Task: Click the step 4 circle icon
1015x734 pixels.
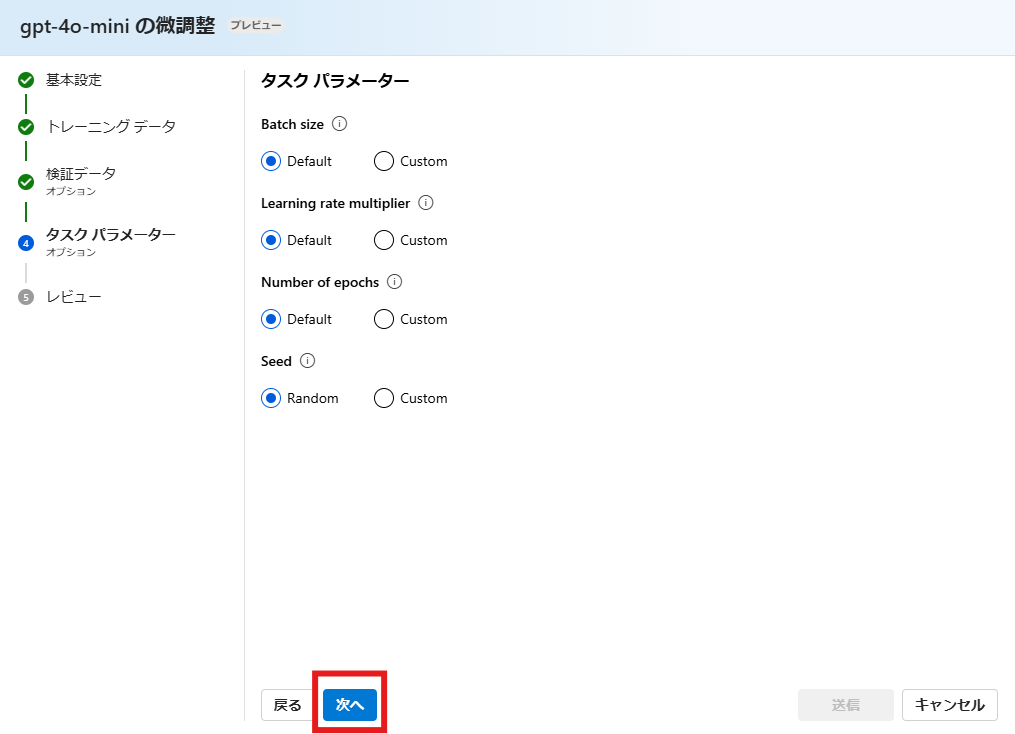Action: point(26,243)
